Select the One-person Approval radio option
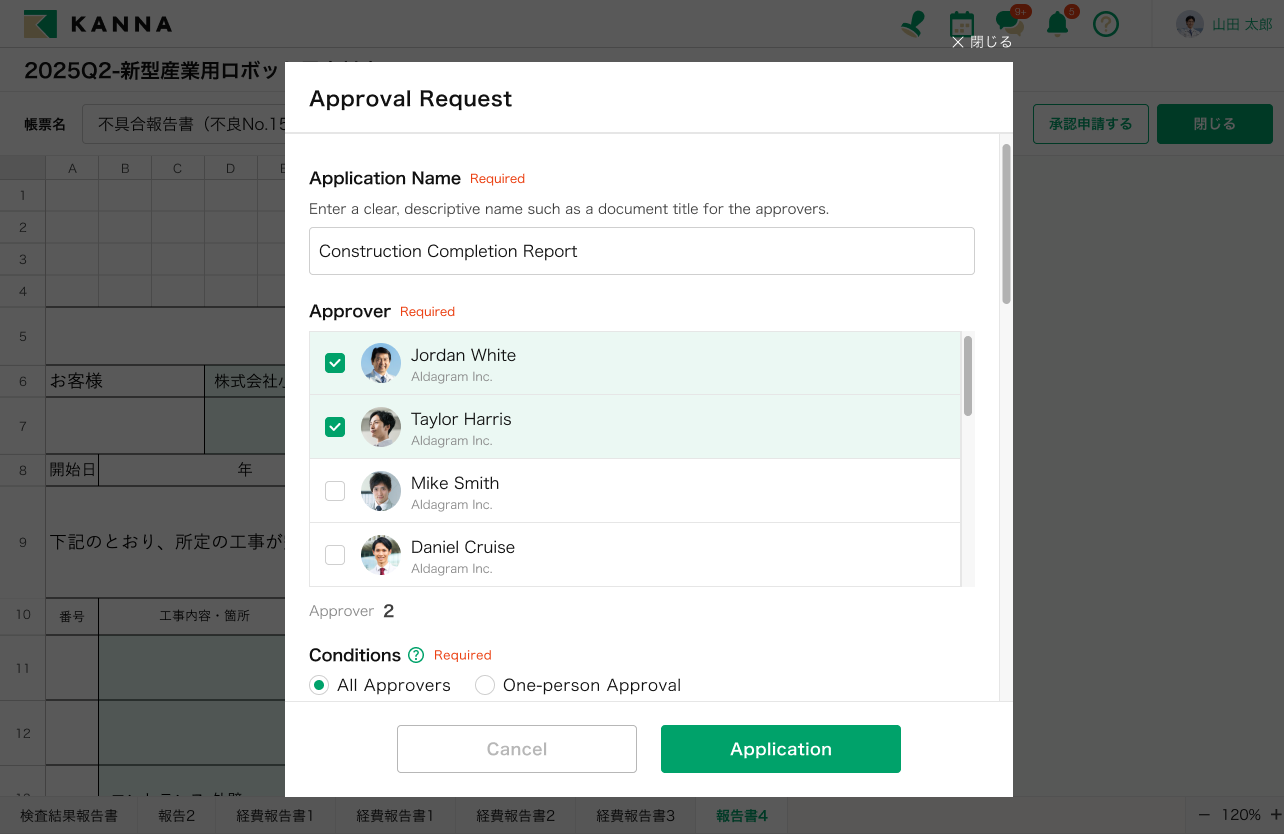The image size is (1284, 834). pos(485,685)
